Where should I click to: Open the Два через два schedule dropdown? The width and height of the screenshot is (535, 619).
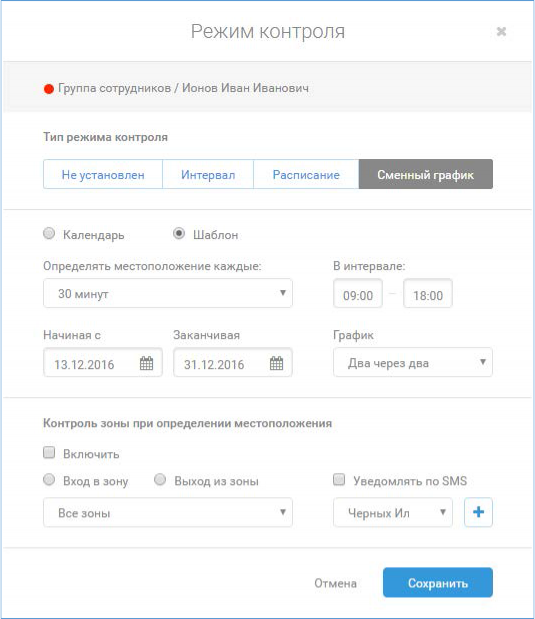[413, 362]
